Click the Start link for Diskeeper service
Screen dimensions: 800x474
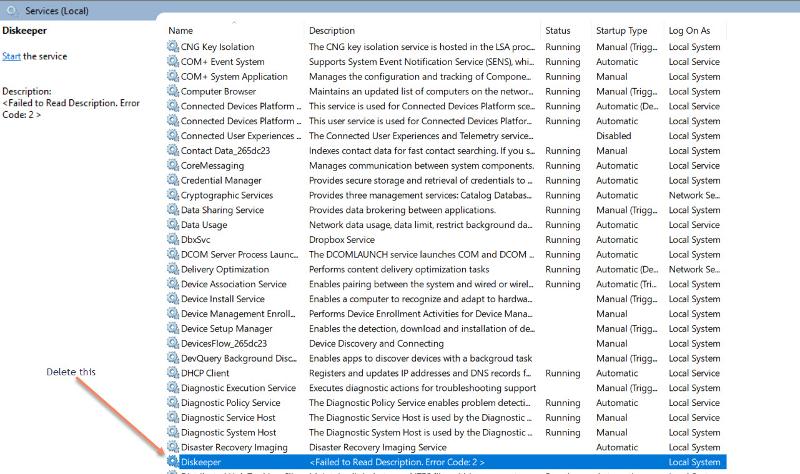pyautogui.click(x=11, y=56)
